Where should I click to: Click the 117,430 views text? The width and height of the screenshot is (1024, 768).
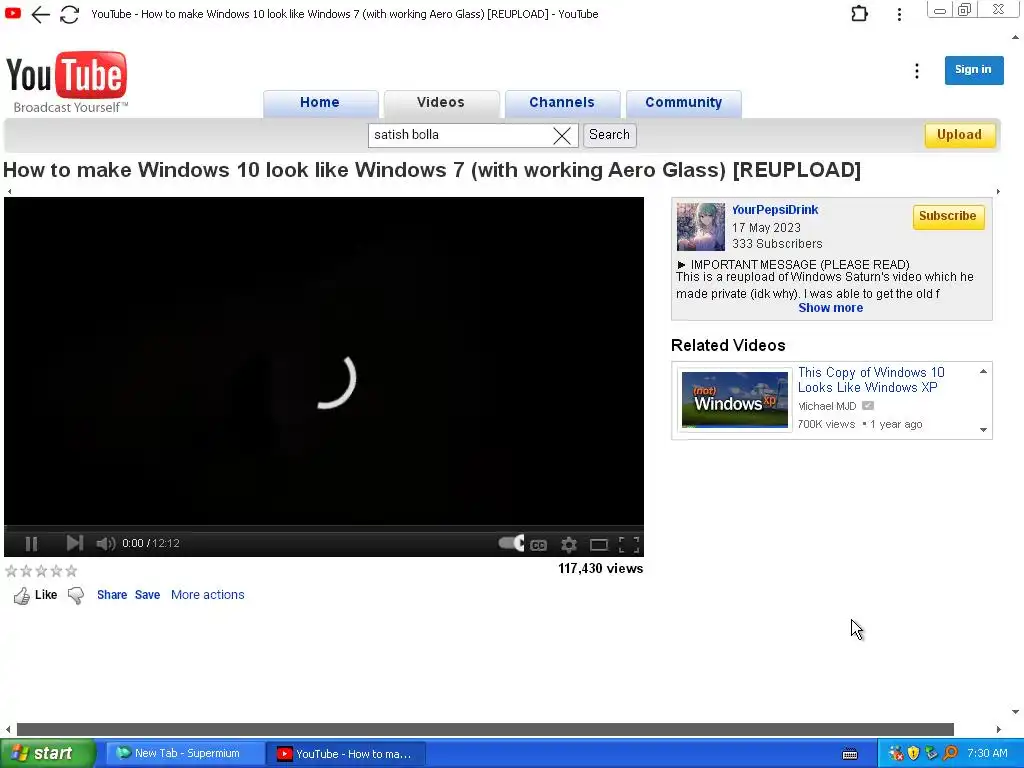pyautogui.click(x=601, y=569)
